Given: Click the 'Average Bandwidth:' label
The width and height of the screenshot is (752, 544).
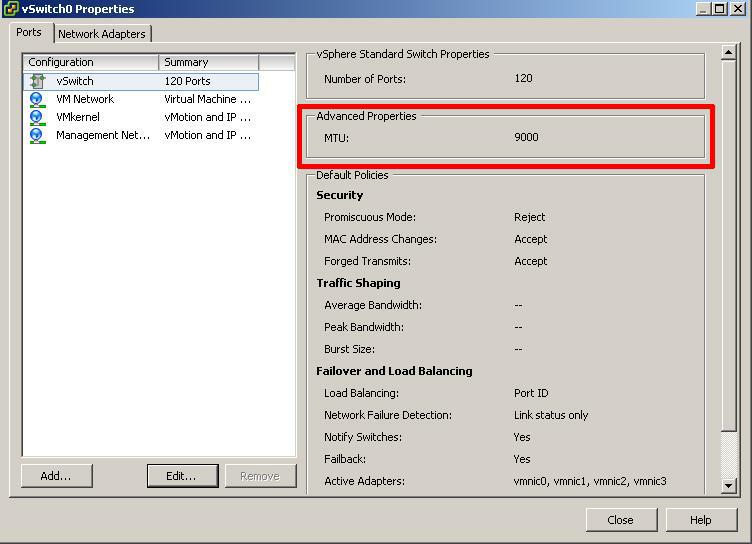Looking at the screenshot, I should click(x=373, y=306).
